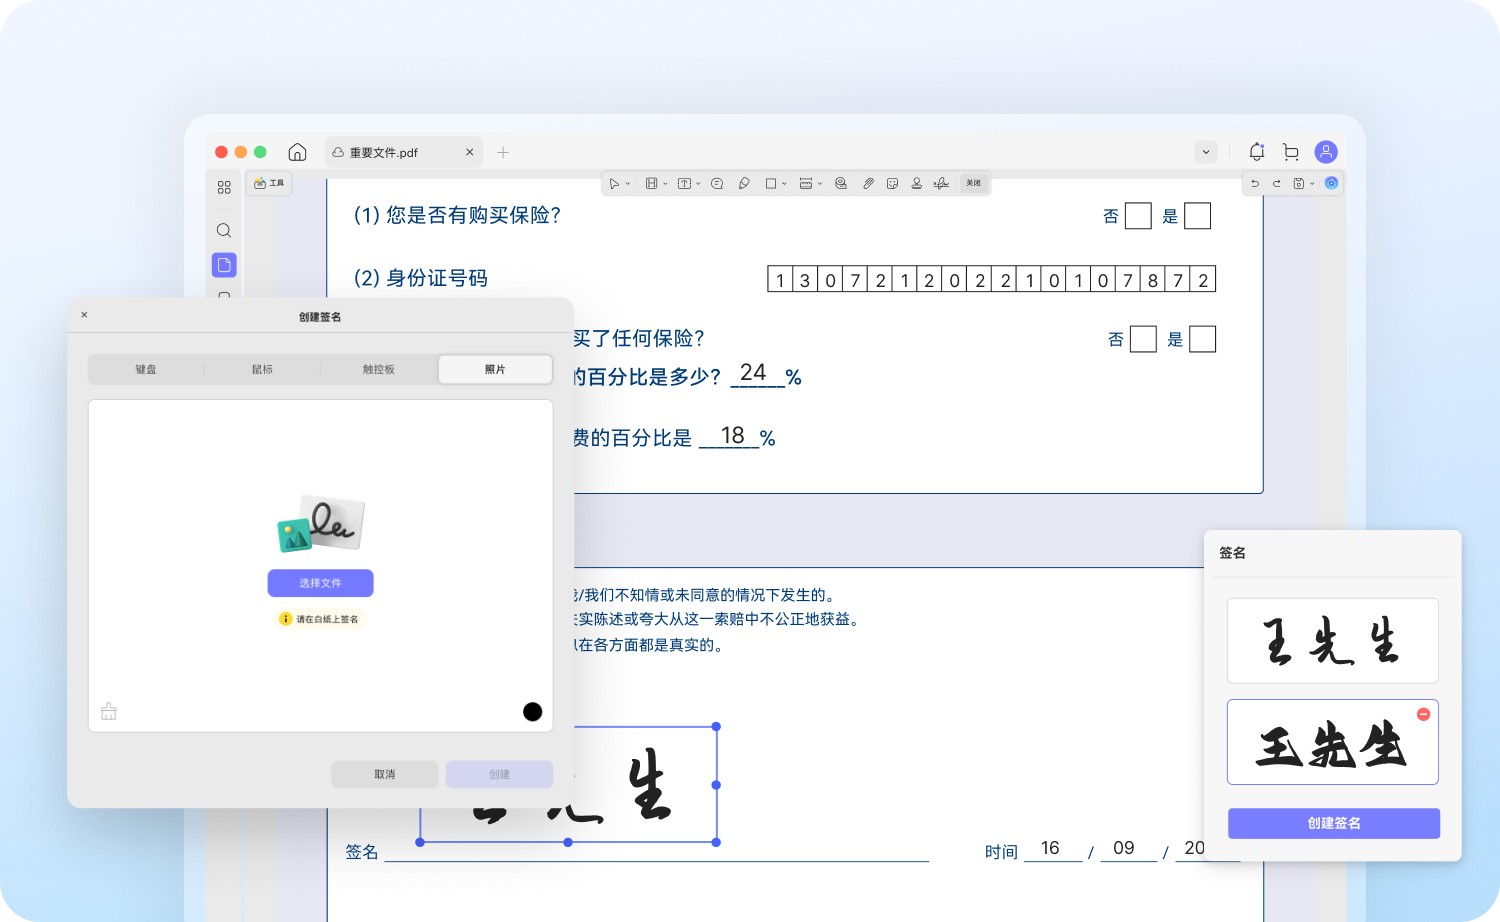The image size is (1500, 922).
Task: Click the date field showing 16
Action: pos(1052,849)
